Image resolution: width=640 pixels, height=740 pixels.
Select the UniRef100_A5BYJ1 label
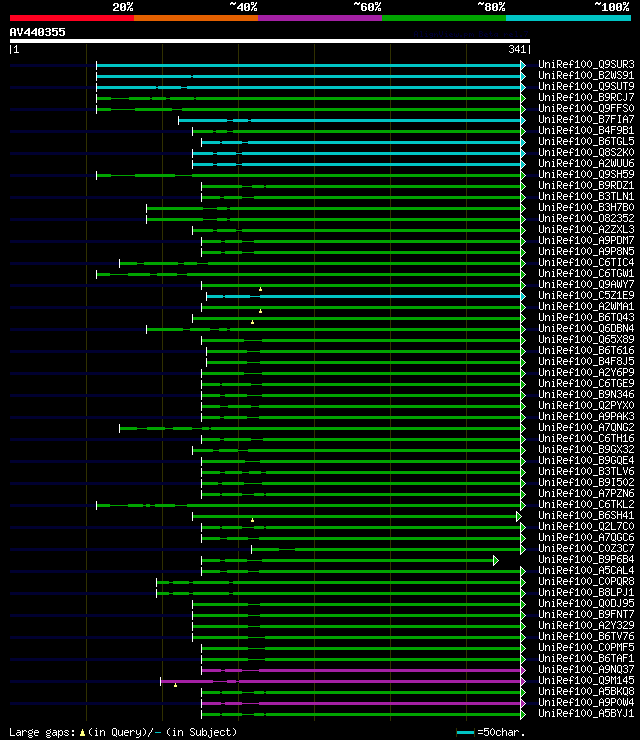[586, 714]
